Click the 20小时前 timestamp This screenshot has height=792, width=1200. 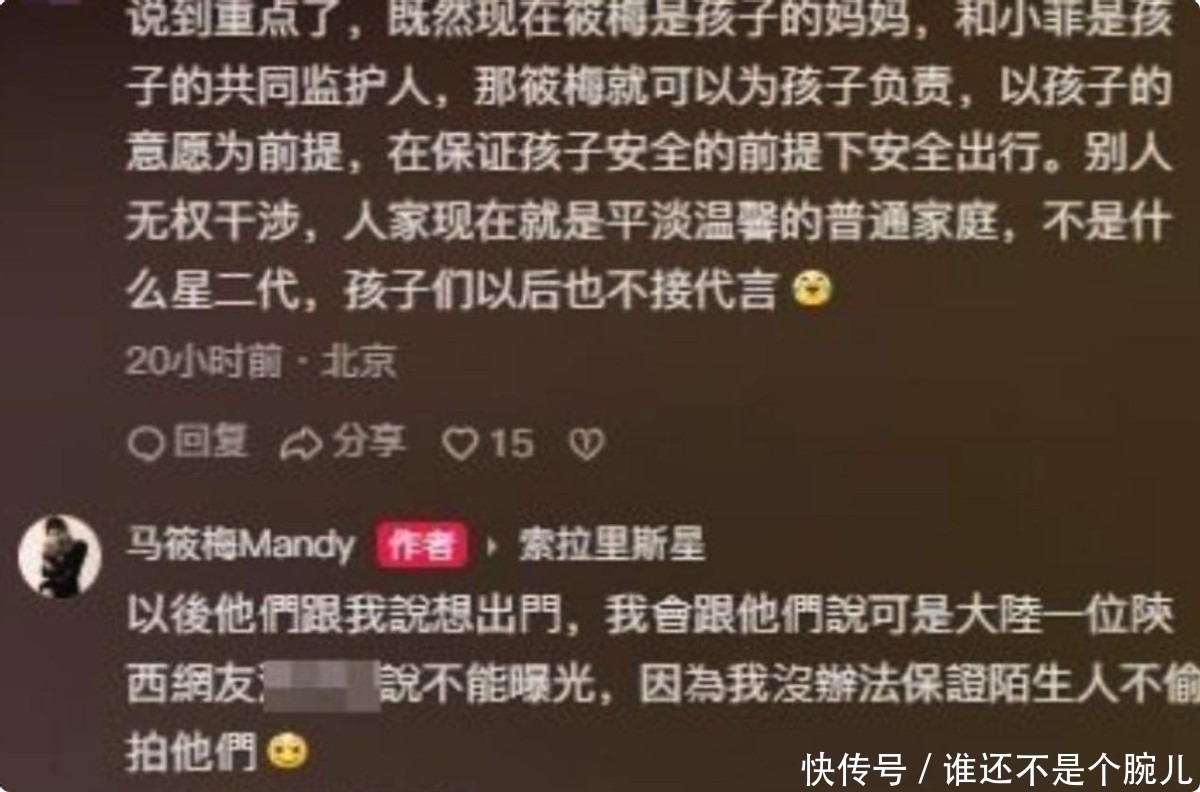[x=205, y=364]
